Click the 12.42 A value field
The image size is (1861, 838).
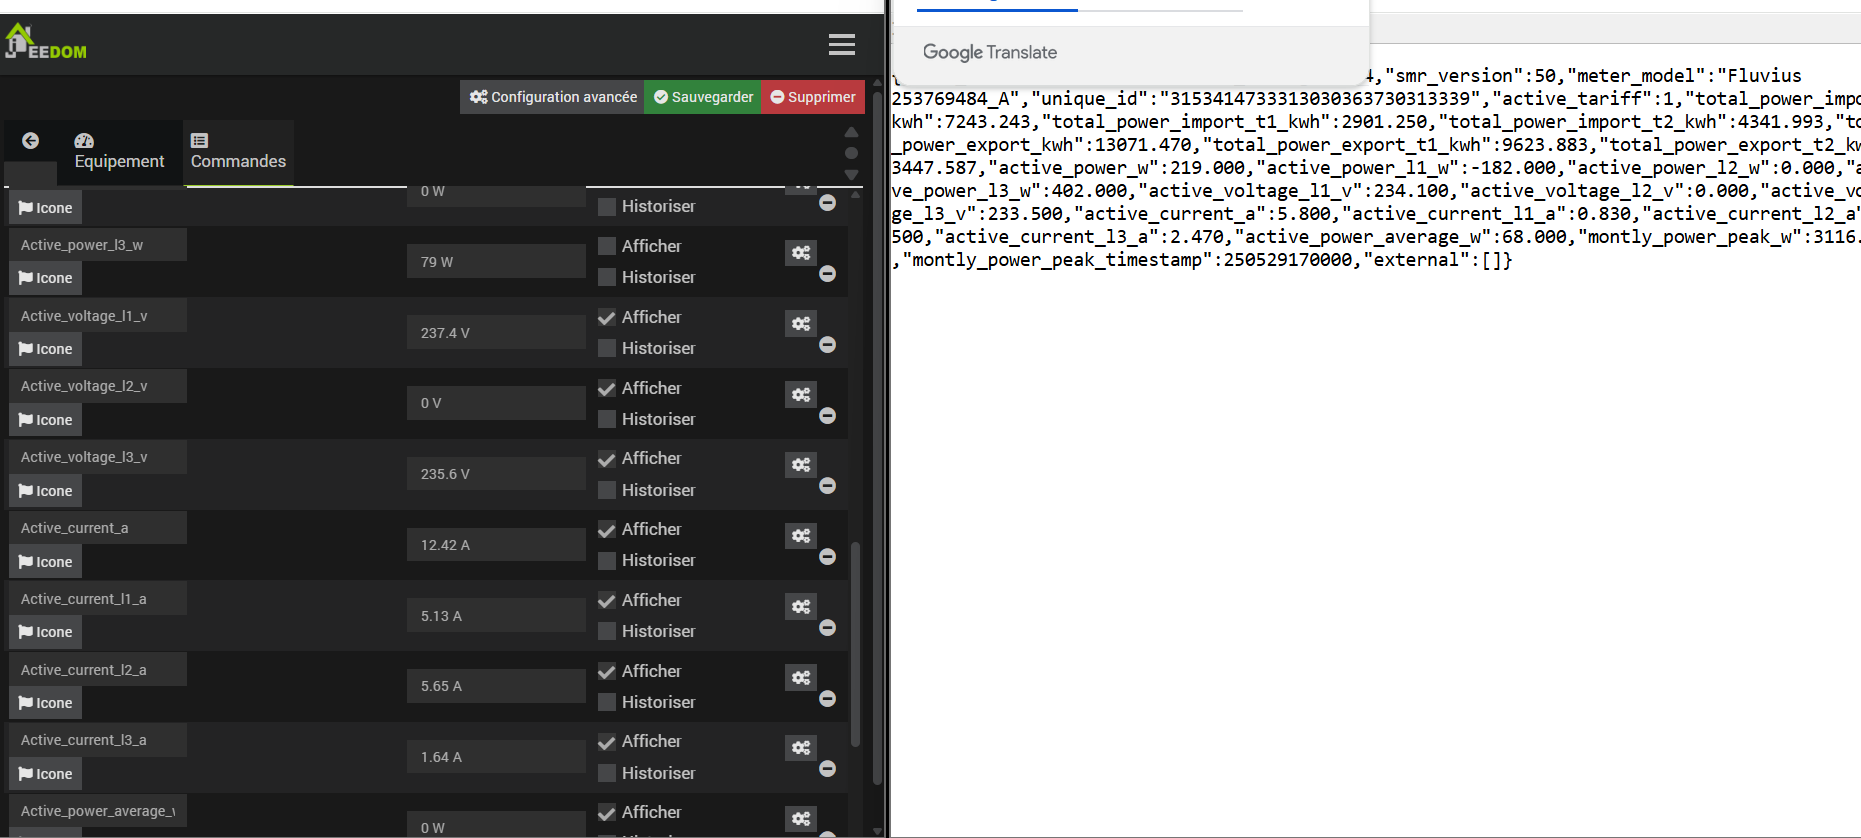[496, 545]
